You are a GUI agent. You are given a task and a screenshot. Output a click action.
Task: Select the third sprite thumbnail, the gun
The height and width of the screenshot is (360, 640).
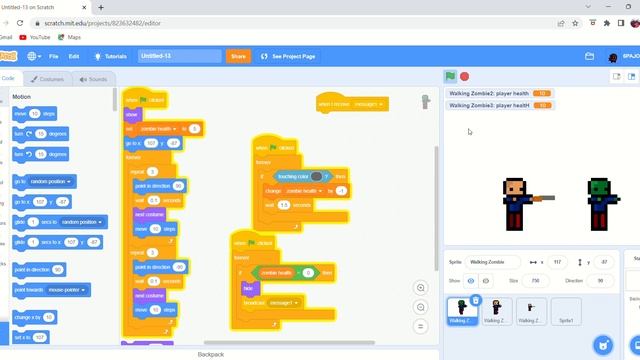(x=531, y=311)
